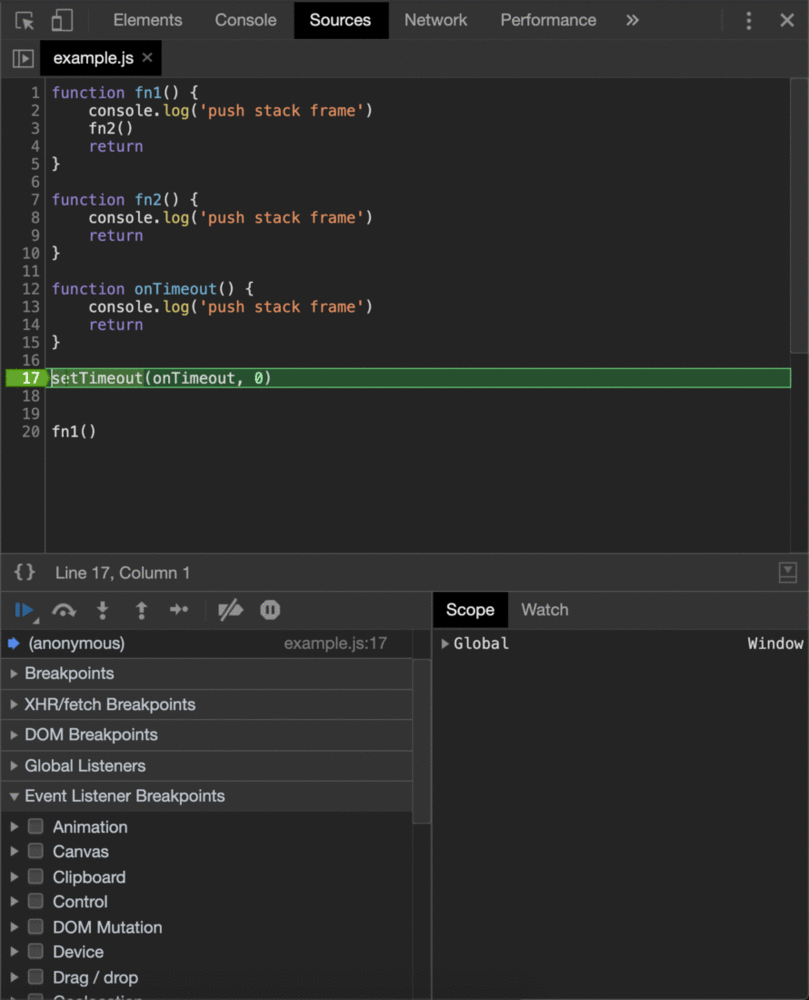The image size is (809, 1000).
Task: Click the coverage drawer icon in status bar
Action: point(788,572)
